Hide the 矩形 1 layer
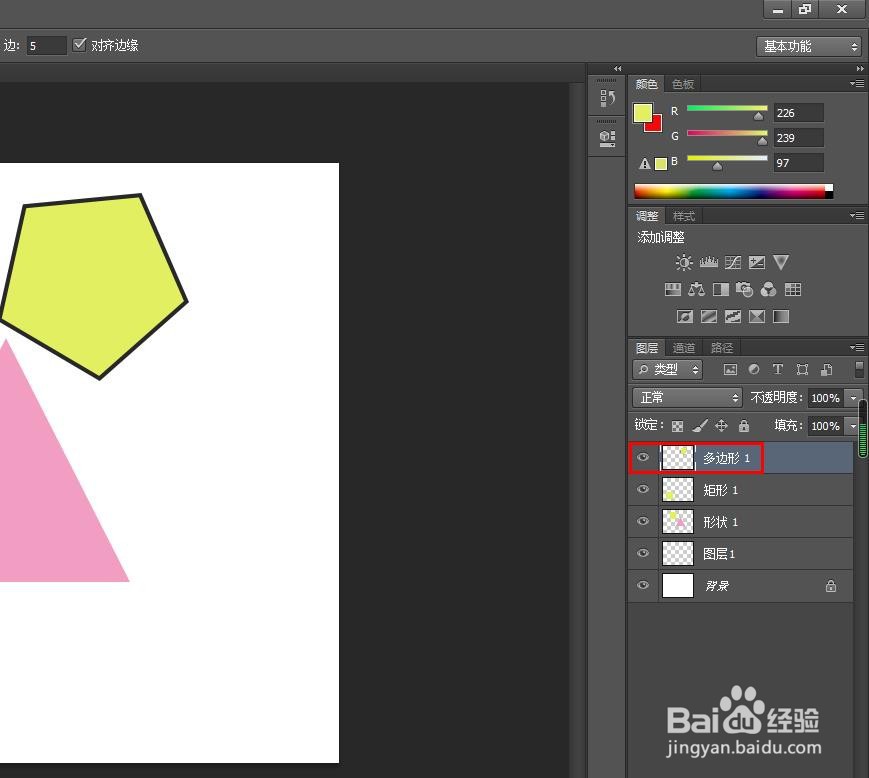Viewport: 869px width, 778px height. (x=643, y=489)
